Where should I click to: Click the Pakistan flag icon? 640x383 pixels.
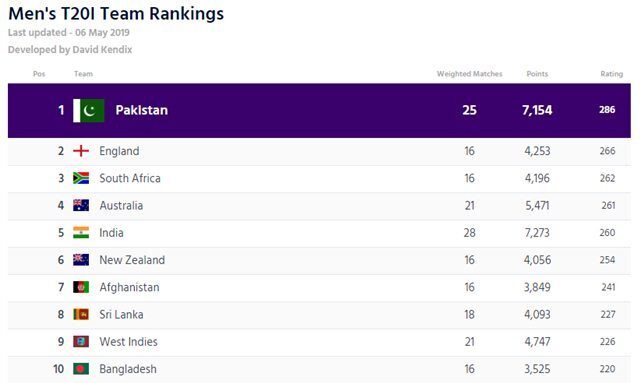[x=89, y=110]
